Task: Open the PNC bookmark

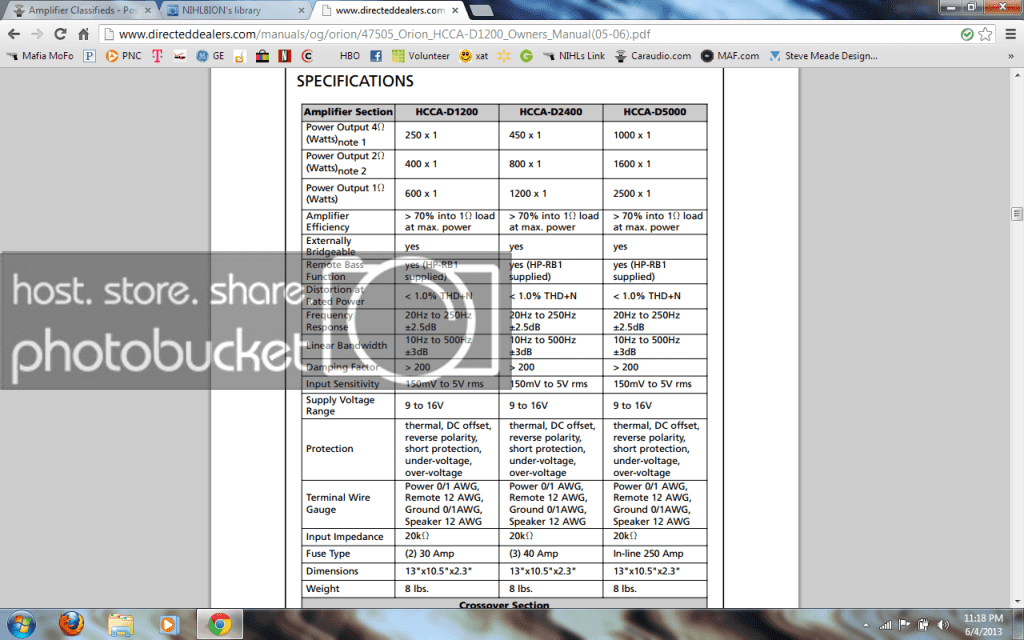Action: click(x=123, y=56)
